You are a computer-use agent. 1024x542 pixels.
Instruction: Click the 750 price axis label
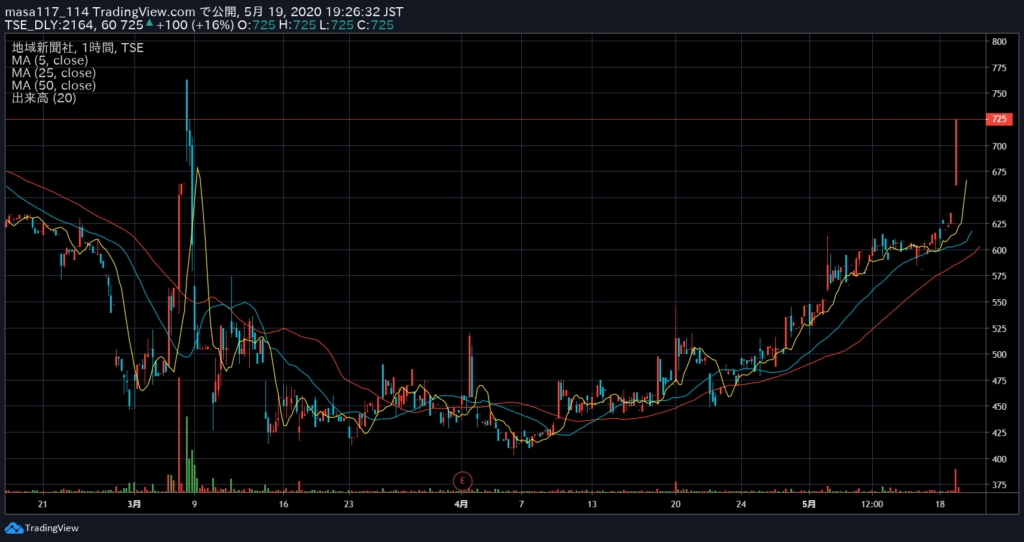click(999, 93)
